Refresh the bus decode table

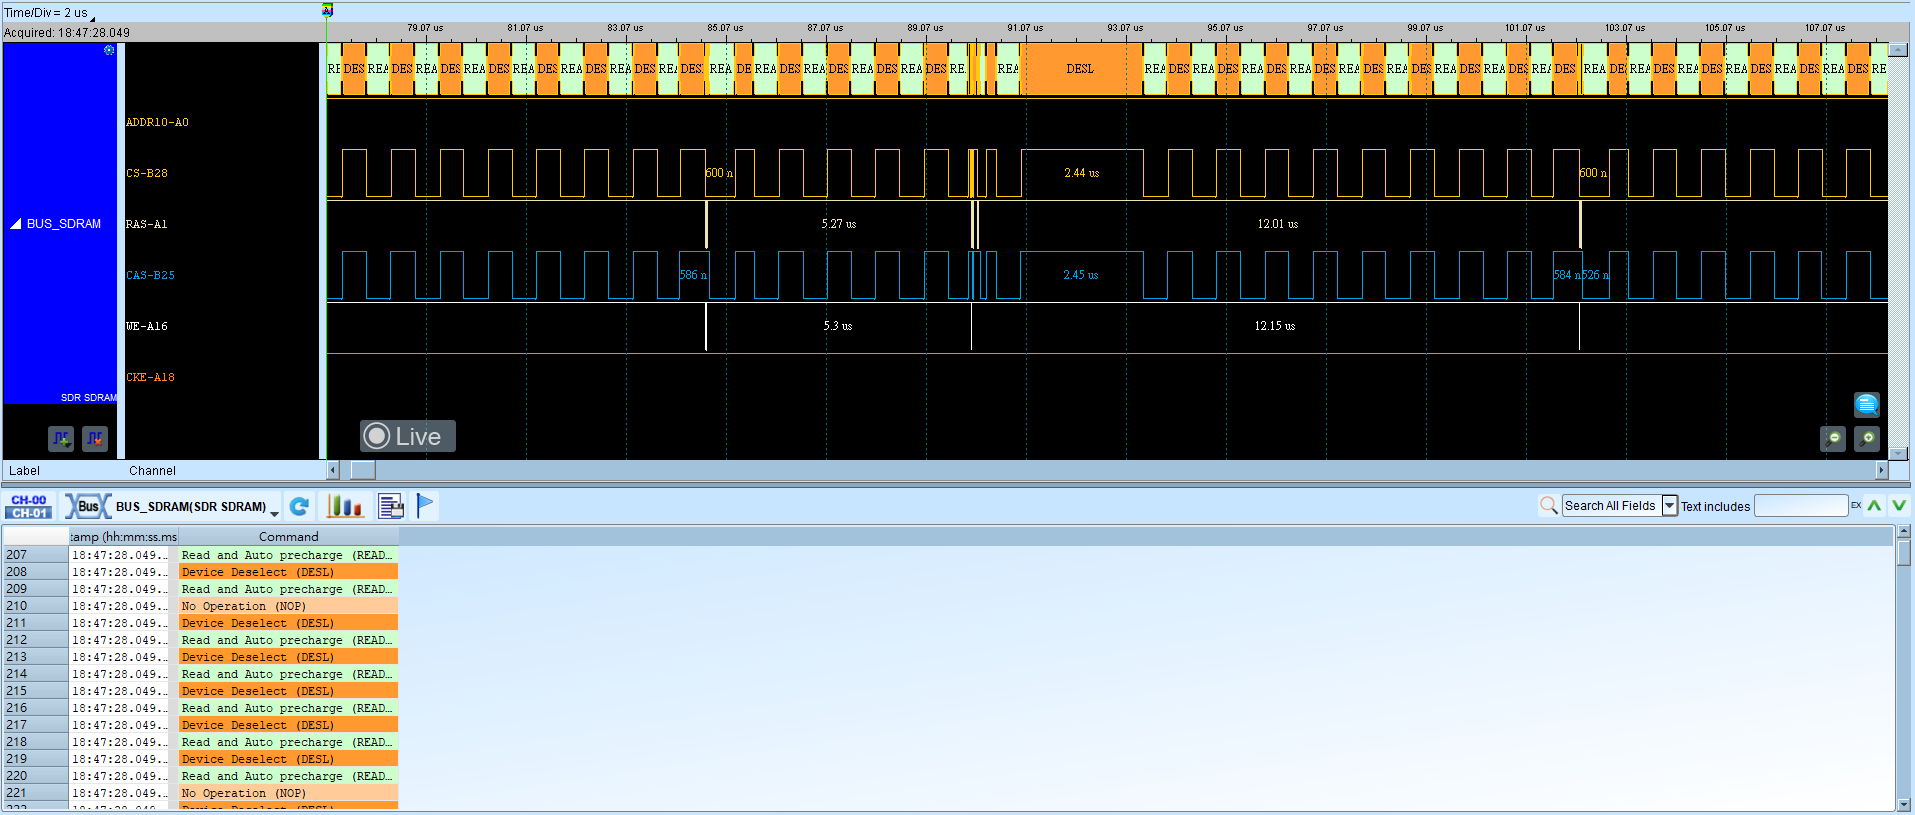[x=299, y=506]
